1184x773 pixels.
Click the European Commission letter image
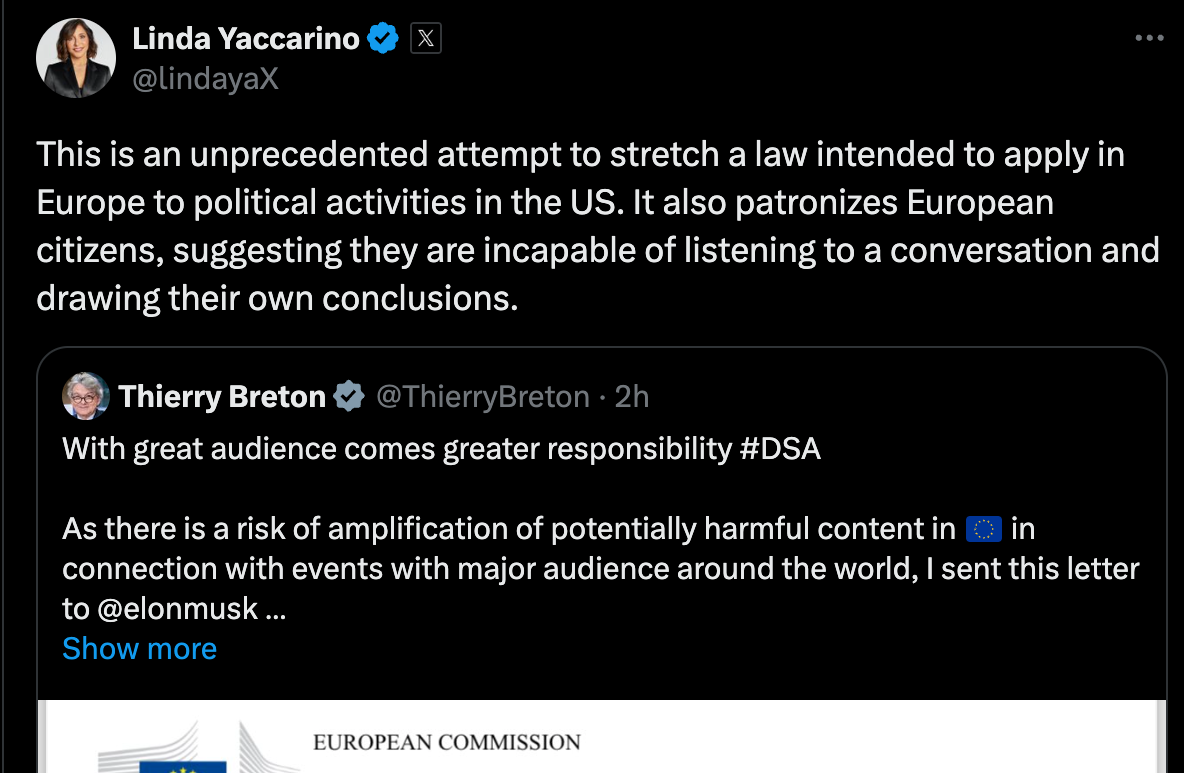pyautogui.click(x=600, y=740)
